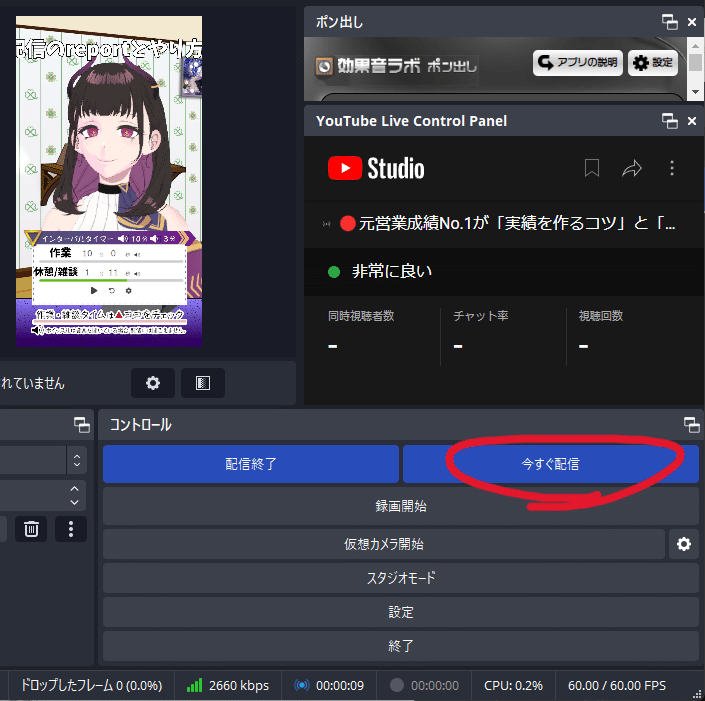This screenshot has width=705, height=701.
Task: Click the preview canvas thumbnail
Action: 109,181
